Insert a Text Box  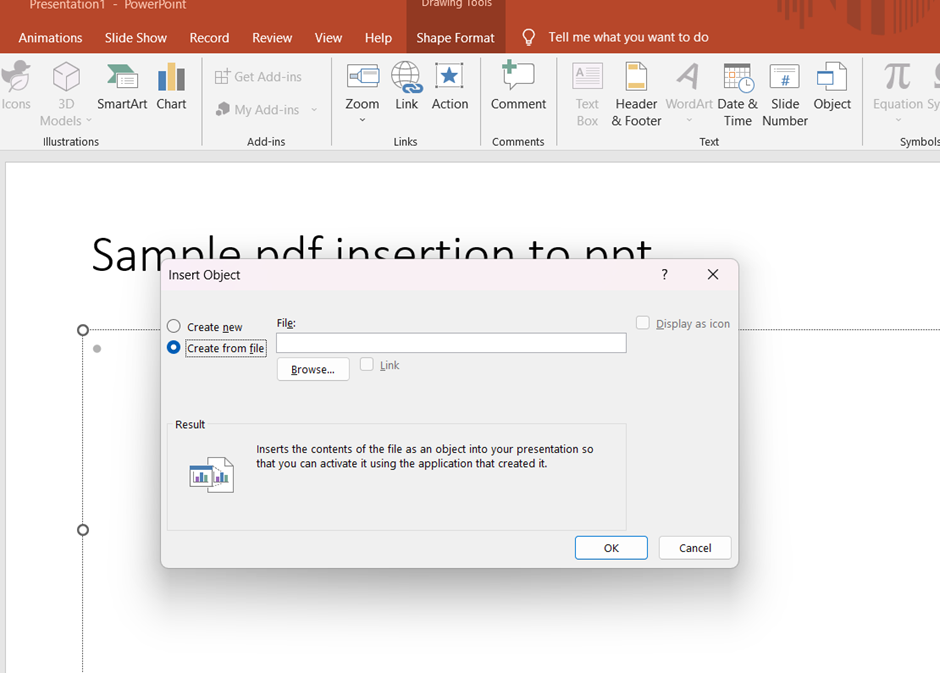coord(588,95)
